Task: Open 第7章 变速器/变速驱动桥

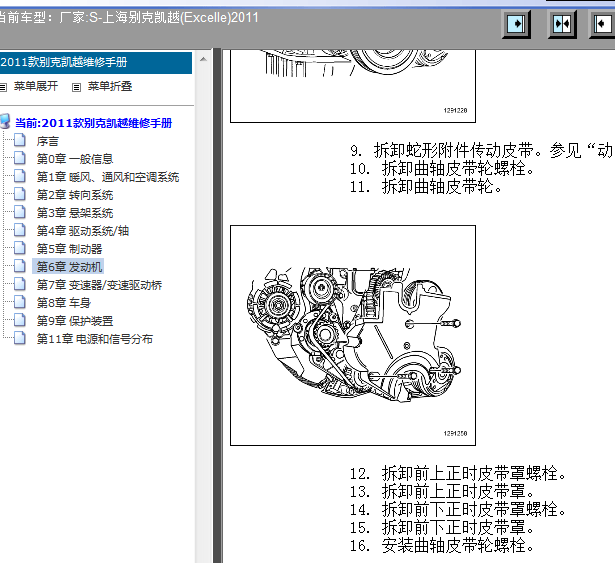Action: [x=99, y=285]
